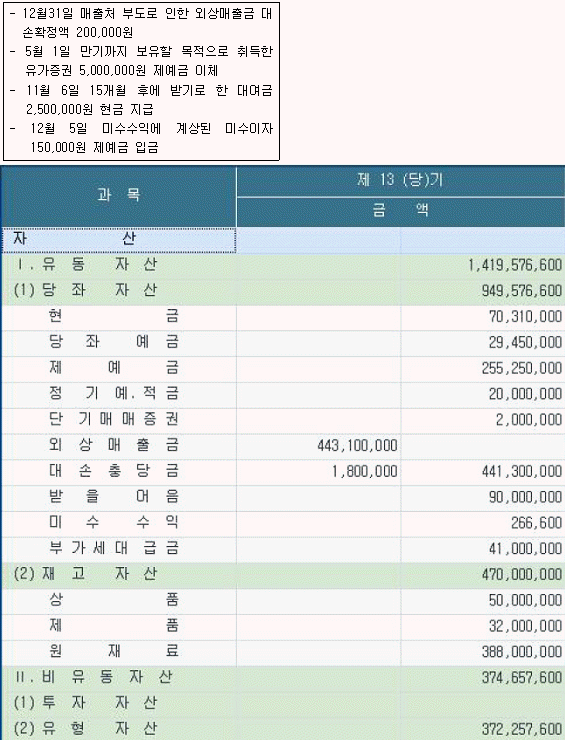
Task: Select the 원재료 row
Action: click(x=283, y=652)
